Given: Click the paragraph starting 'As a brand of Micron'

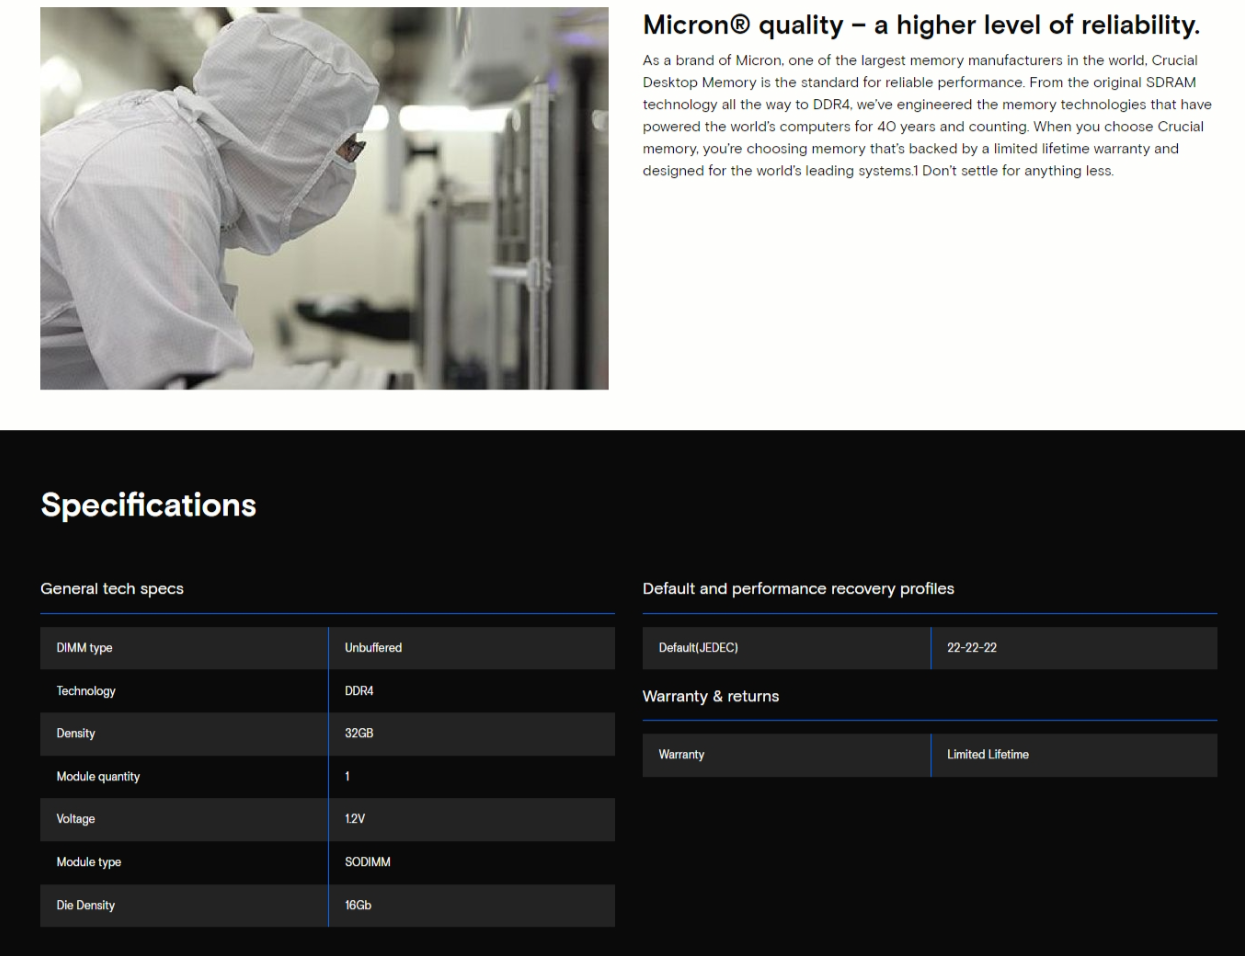Looking at the screenshot, I should pos(927,115).
